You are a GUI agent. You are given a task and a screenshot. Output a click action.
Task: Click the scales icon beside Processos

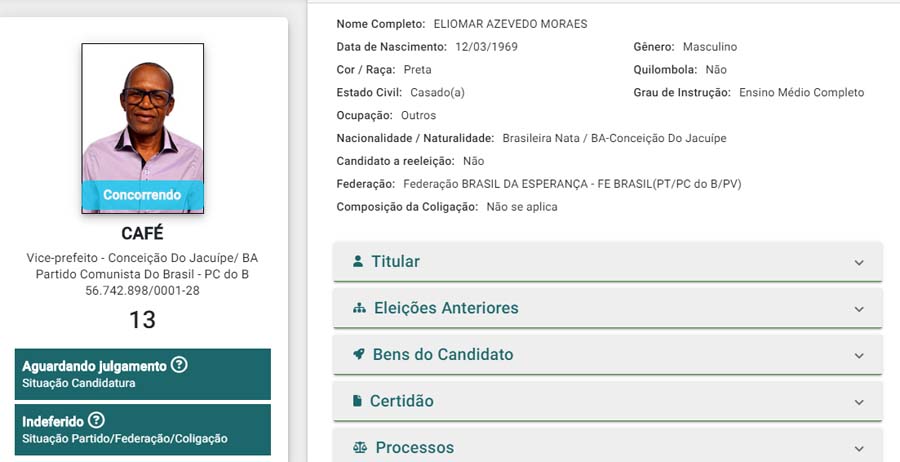pyautogui.click(x=360, y=448)
